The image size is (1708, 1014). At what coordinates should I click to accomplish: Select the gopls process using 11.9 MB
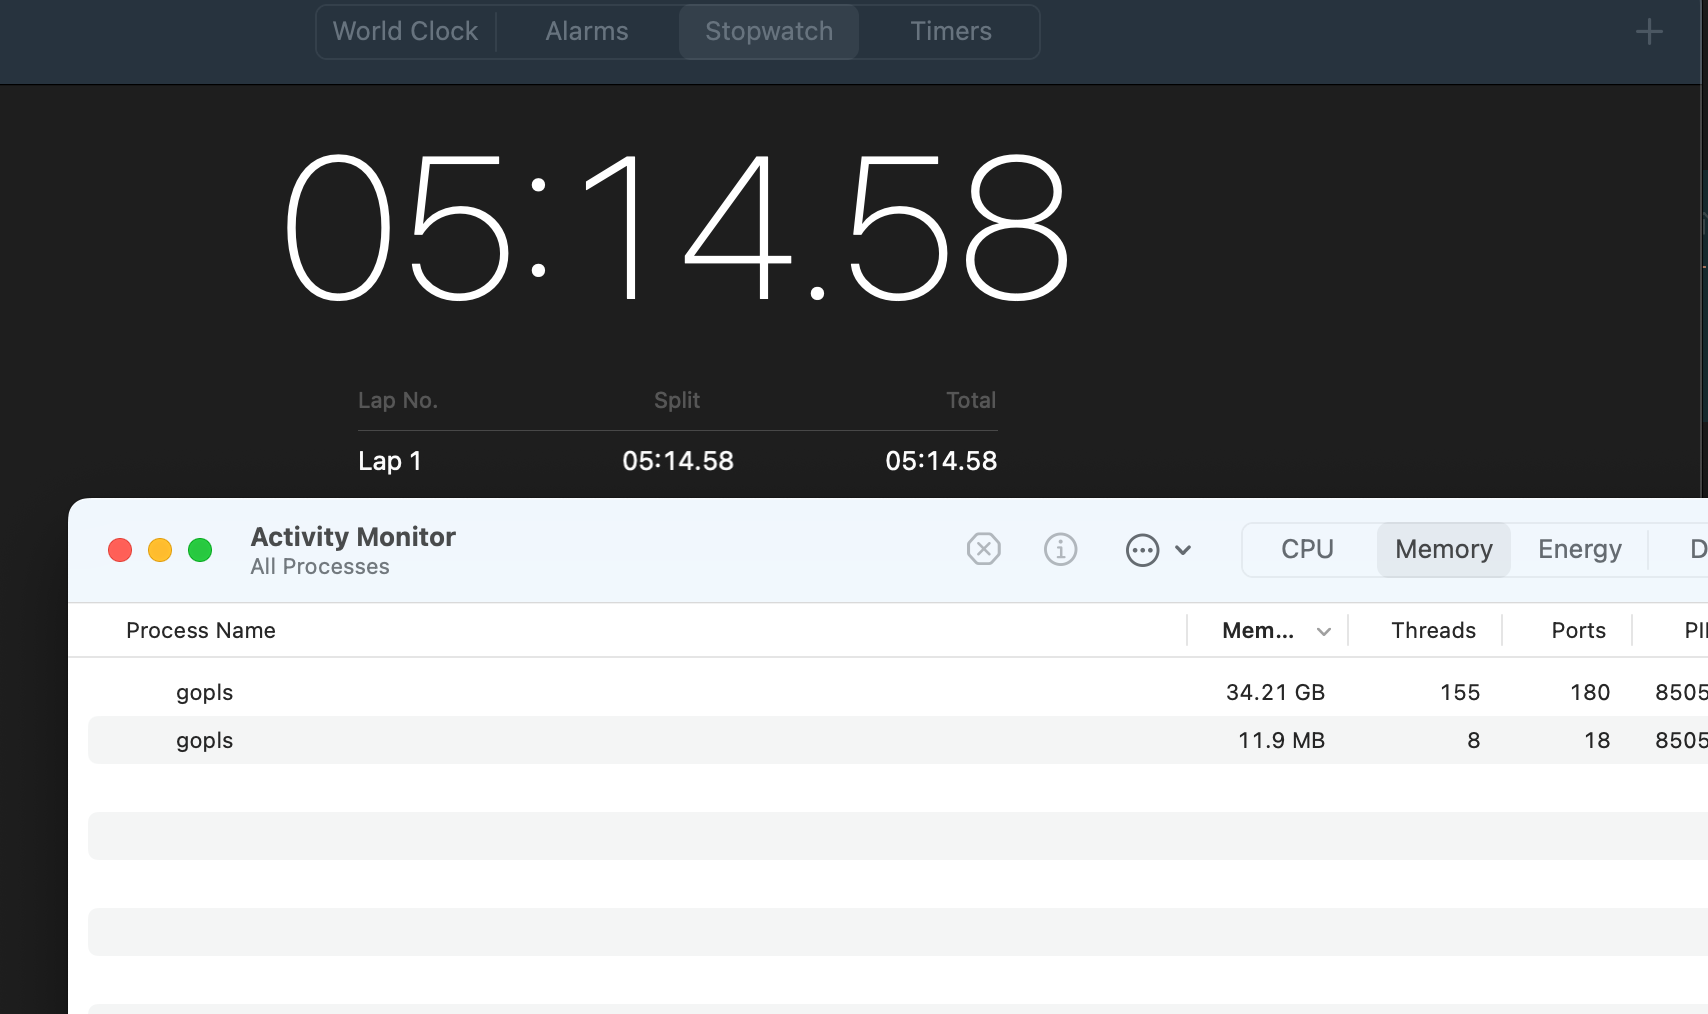point(205,740)
